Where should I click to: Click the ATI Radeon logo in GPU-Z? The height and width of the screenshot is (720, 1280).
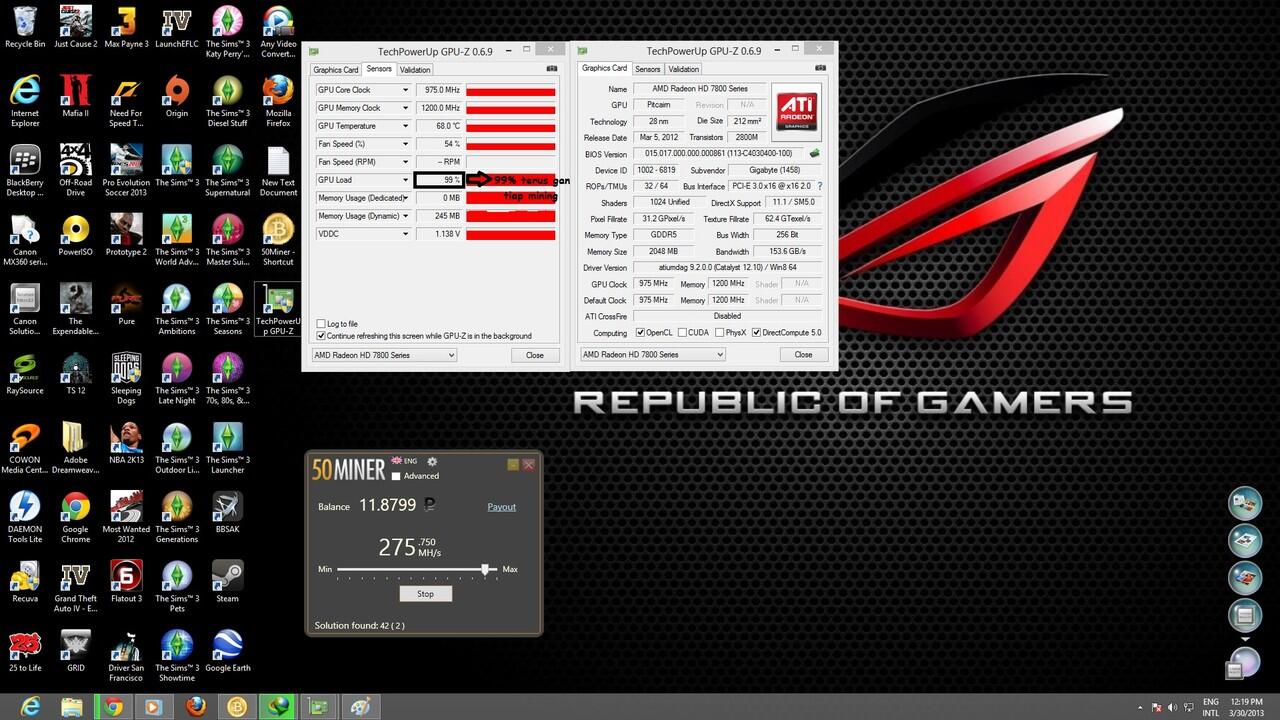tap(796, 110)
